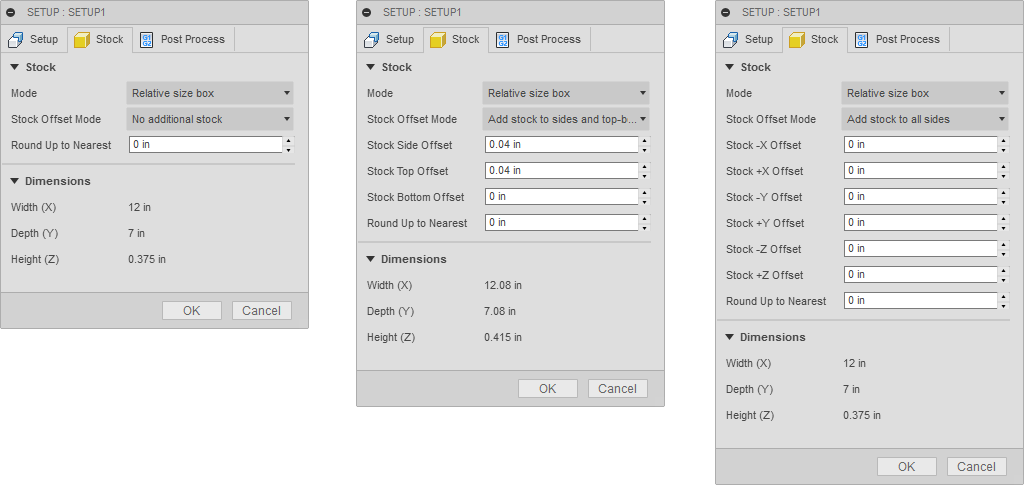The width and height of the screenshot is (1026, 486).
Task: Increase Stock Side Offset with up arrow
Action: (645, 140)
